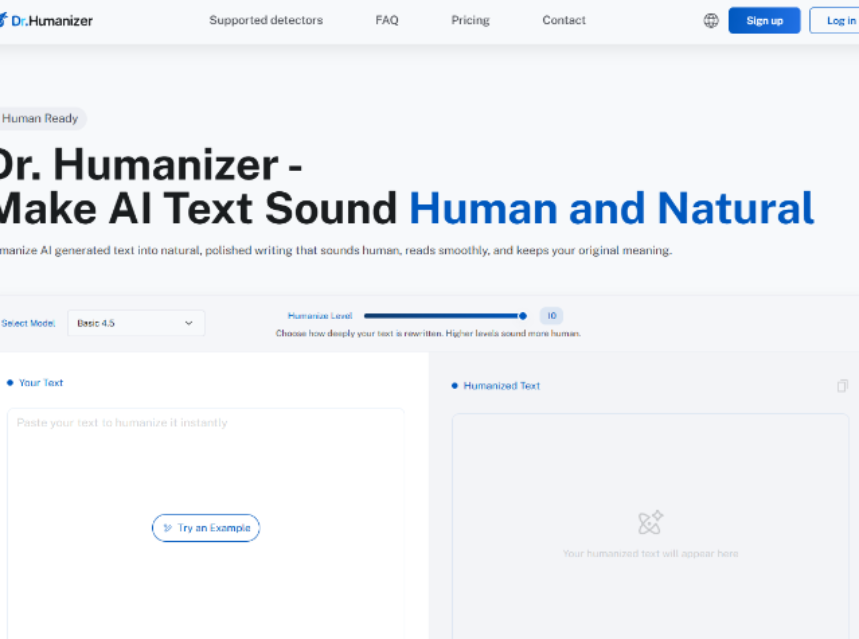The image size is (859, 639).
Task: Click the wand icon in Try an Example
Action: tap(168, 528)
